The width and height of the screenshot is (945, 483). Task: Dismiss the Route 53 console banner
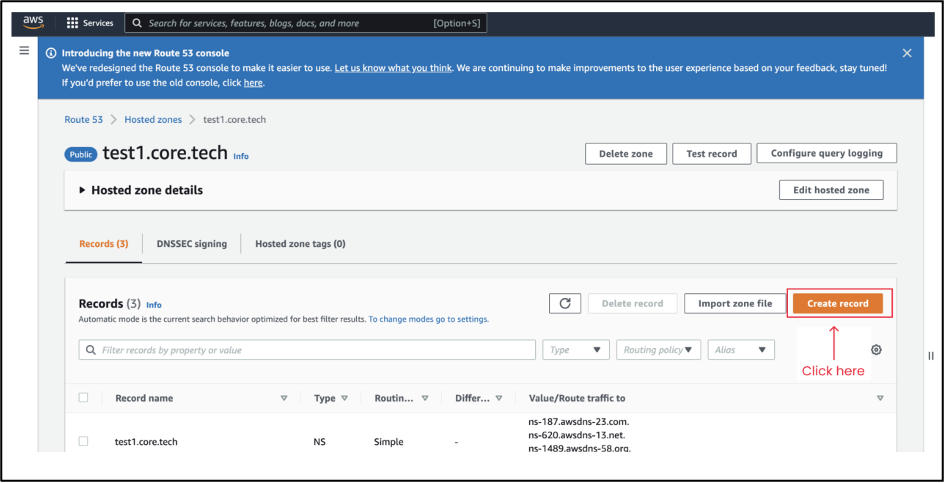pos(907,53)
